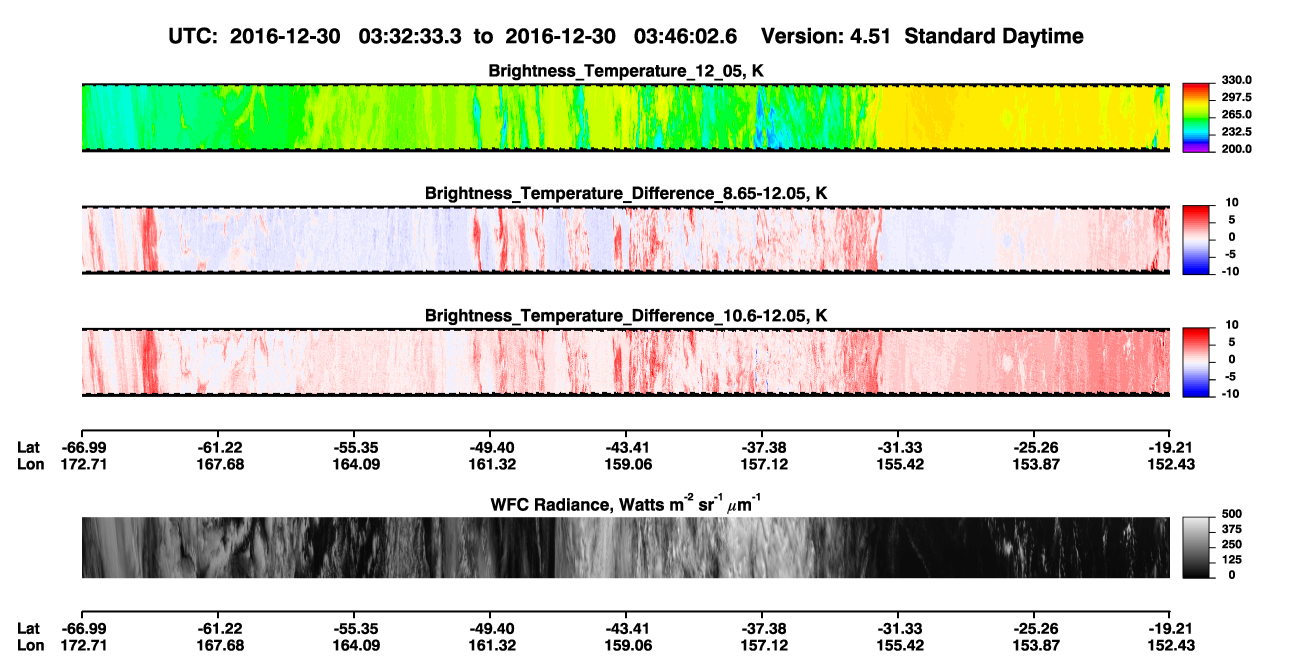Click latitude -49.40 below the 10.6-12.05 panel
This screenshot has height=667, width=1300.
[490, 447]
